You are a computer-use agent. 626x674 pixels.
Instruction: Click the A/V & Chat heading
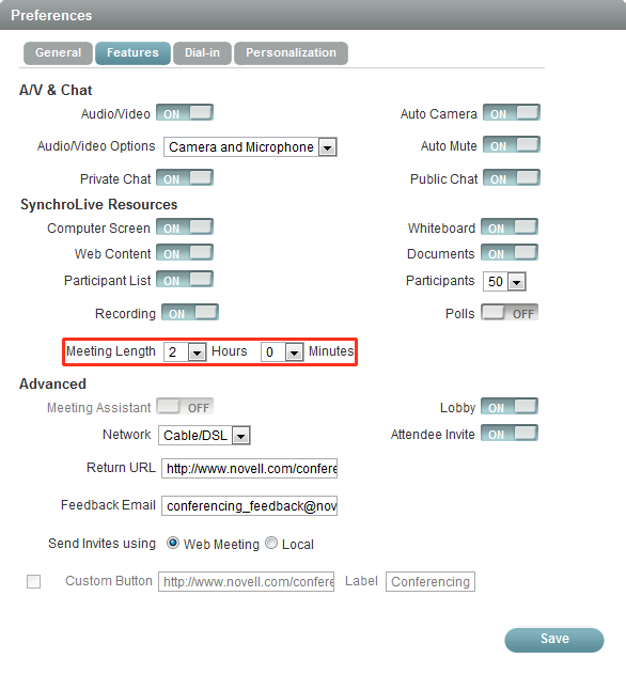click(x=56, y=90)
